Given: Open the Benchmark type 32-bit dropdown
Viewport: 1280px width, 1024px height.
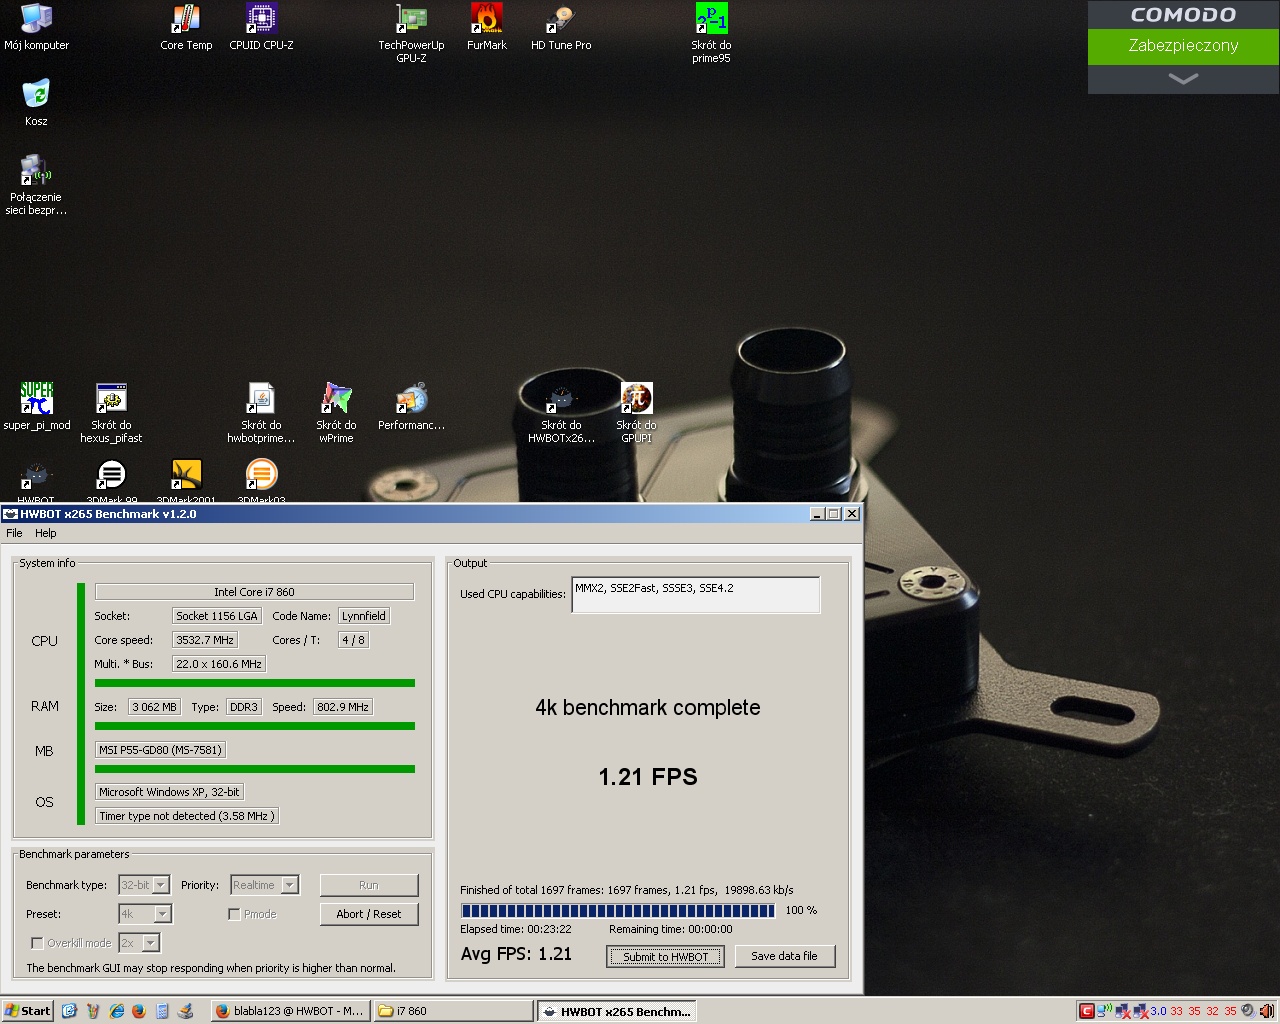Looking at the screenshot, I should [x=144, y=885].
